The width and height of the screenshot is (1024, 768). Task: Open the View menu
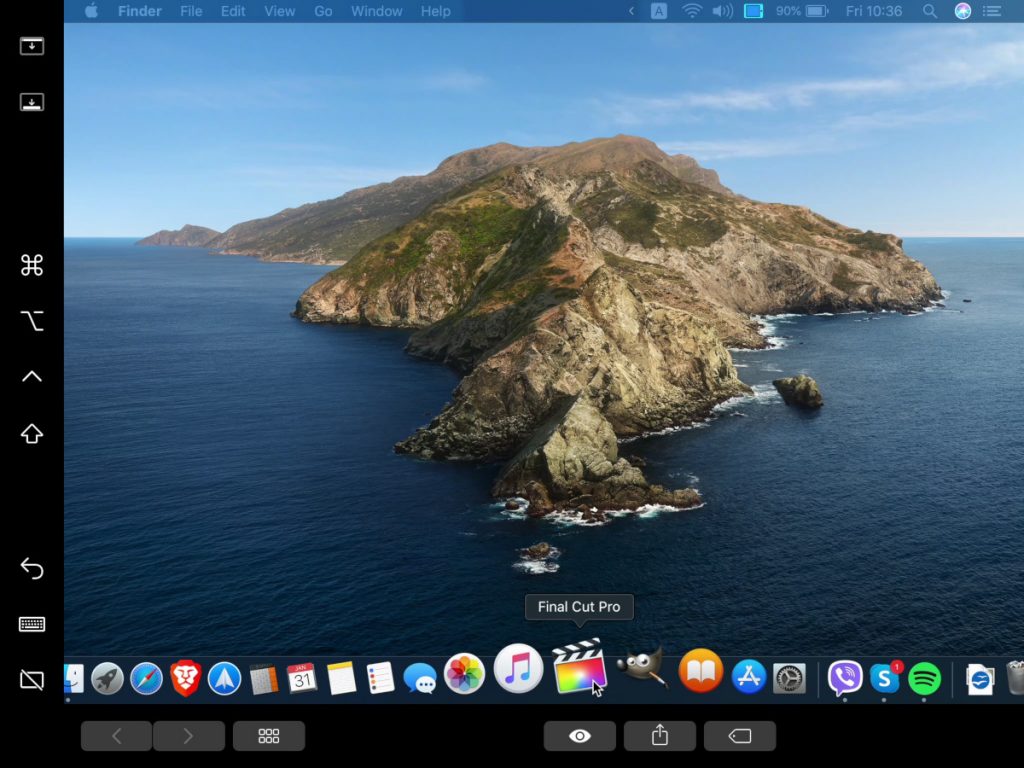[x=280, y=11]
